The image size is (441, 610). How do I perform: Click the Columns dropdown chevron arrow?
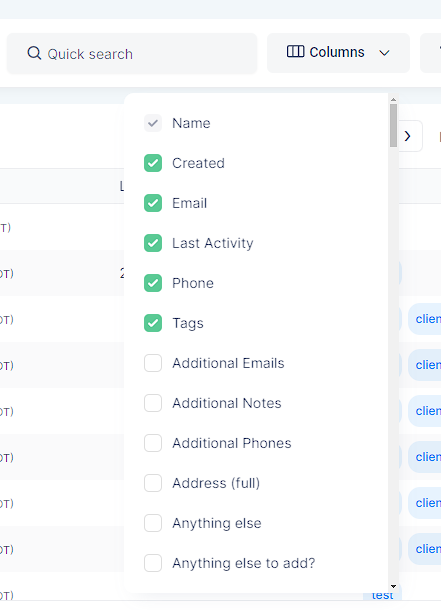click(384, 53)
